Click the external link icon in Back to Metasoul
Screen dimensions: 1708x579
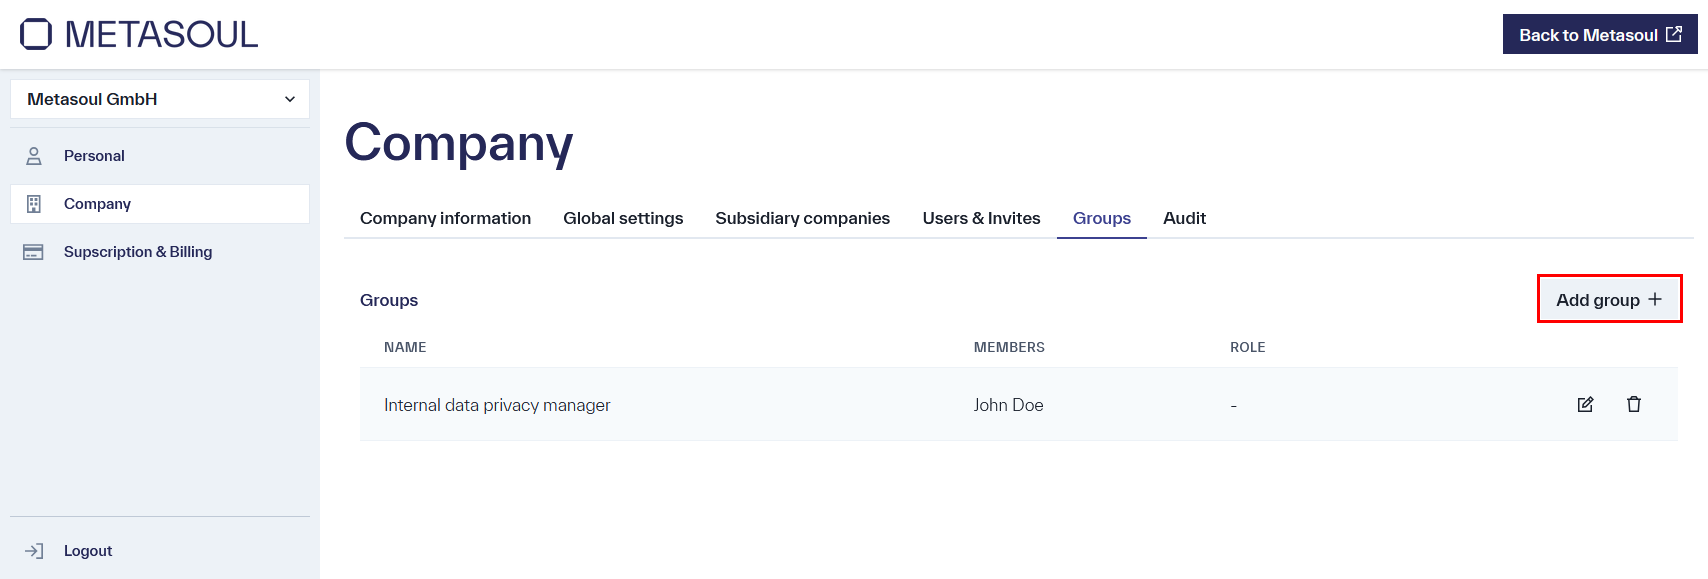pyautogui.click(x=1674, y=34)
